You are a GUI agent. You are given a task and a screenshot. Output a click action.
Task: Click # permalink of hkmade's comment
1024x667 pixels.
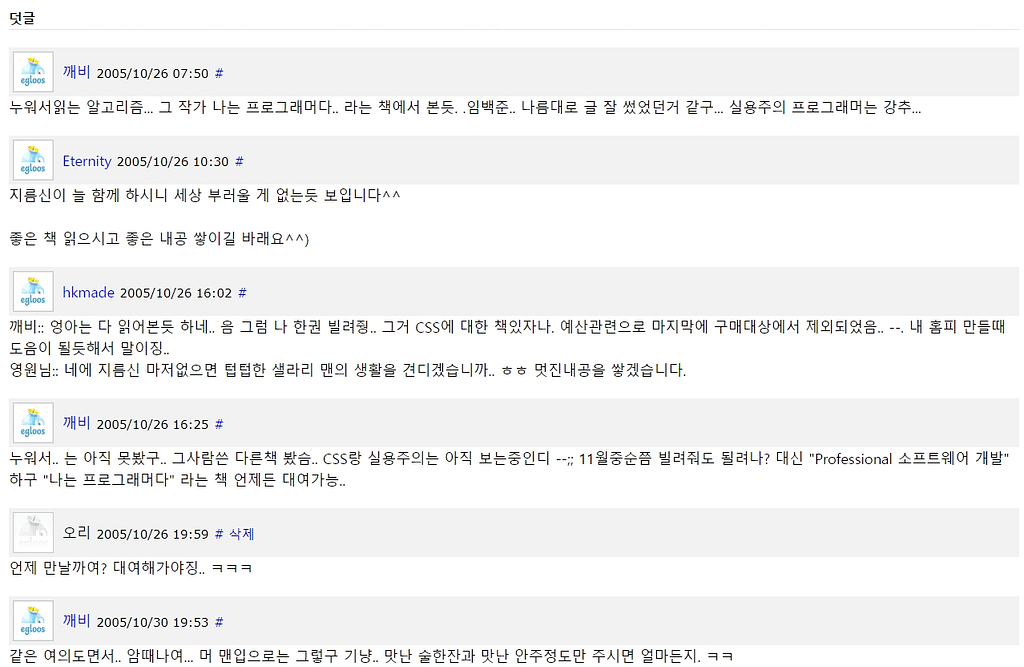[x=242, y=293]
